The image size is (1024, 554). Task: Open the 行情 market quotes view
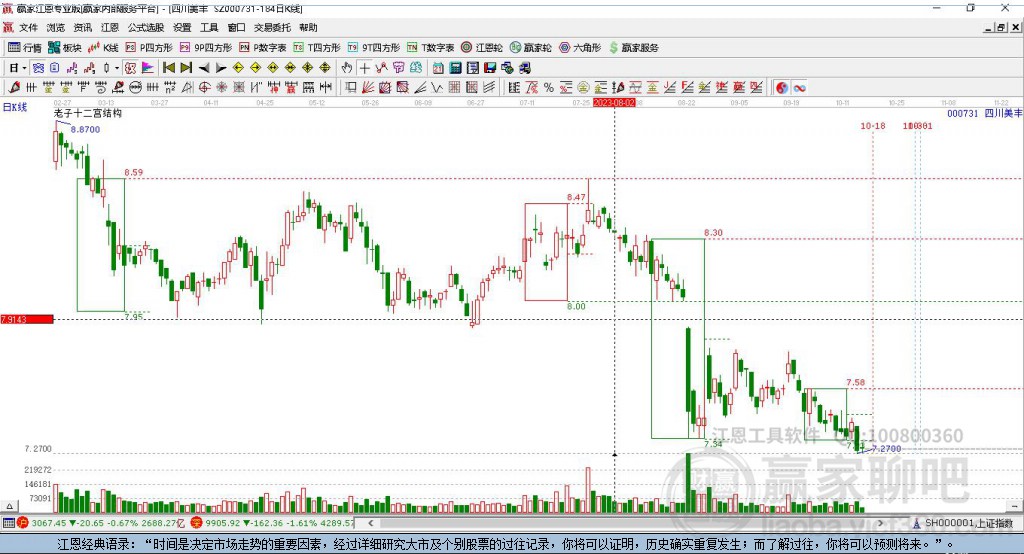click(x=25, y=48)
